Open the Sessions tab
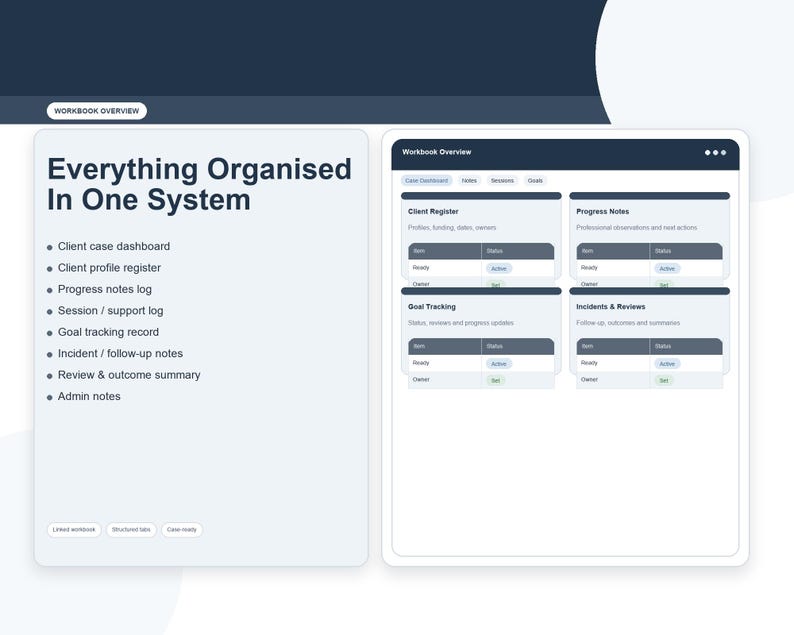Image resolution: width=794 pixels, height=635 pixels. [502, 181]
